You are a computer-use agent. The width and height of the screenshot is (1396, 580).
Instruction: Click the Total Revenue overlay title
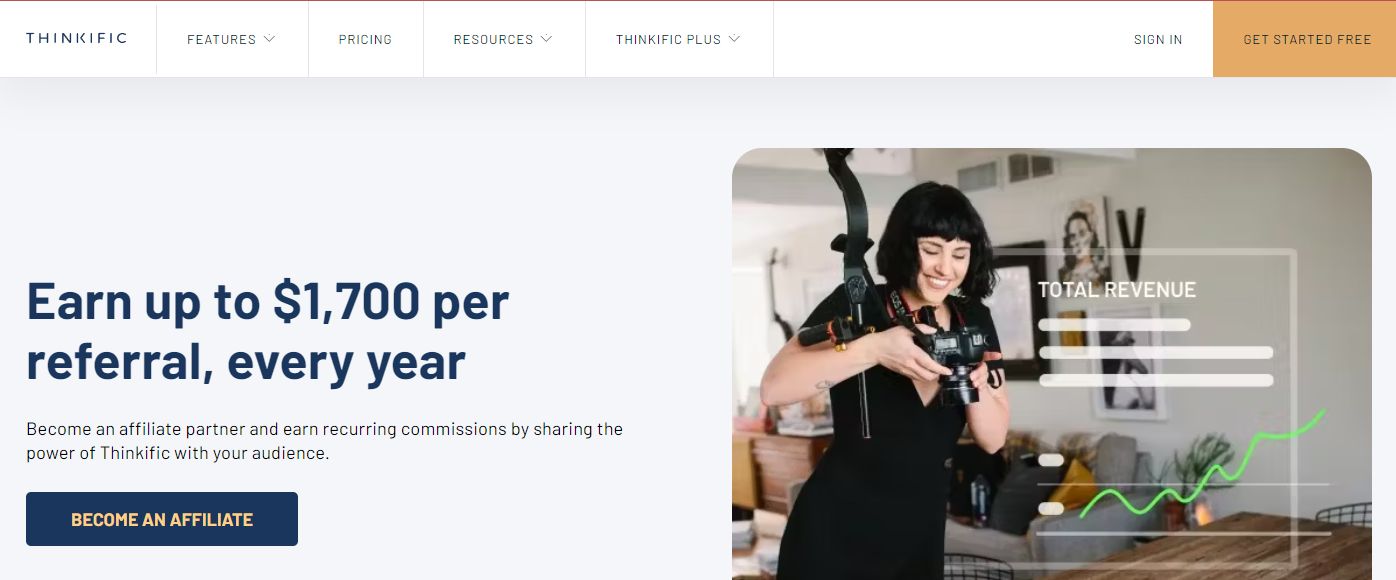(1117, 290)
